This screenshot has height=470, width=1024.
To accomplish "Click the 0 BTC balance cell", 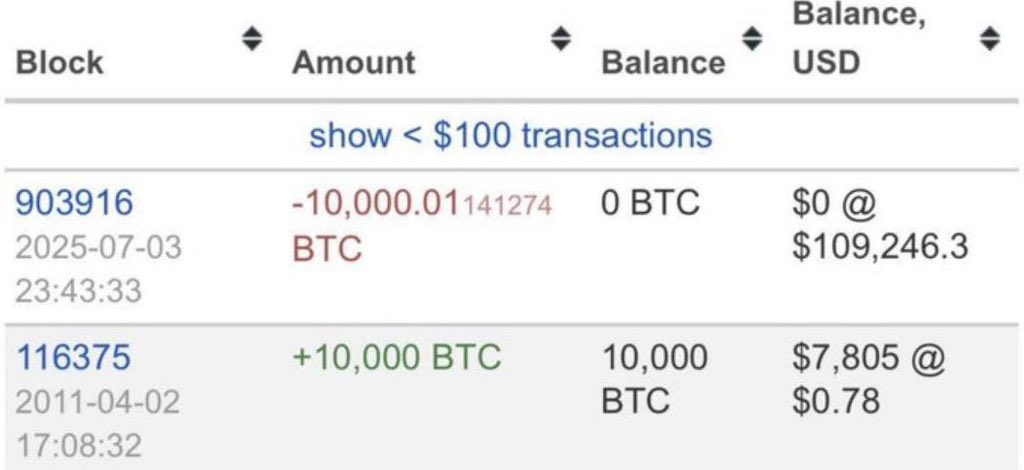I will tap(651, 203).
